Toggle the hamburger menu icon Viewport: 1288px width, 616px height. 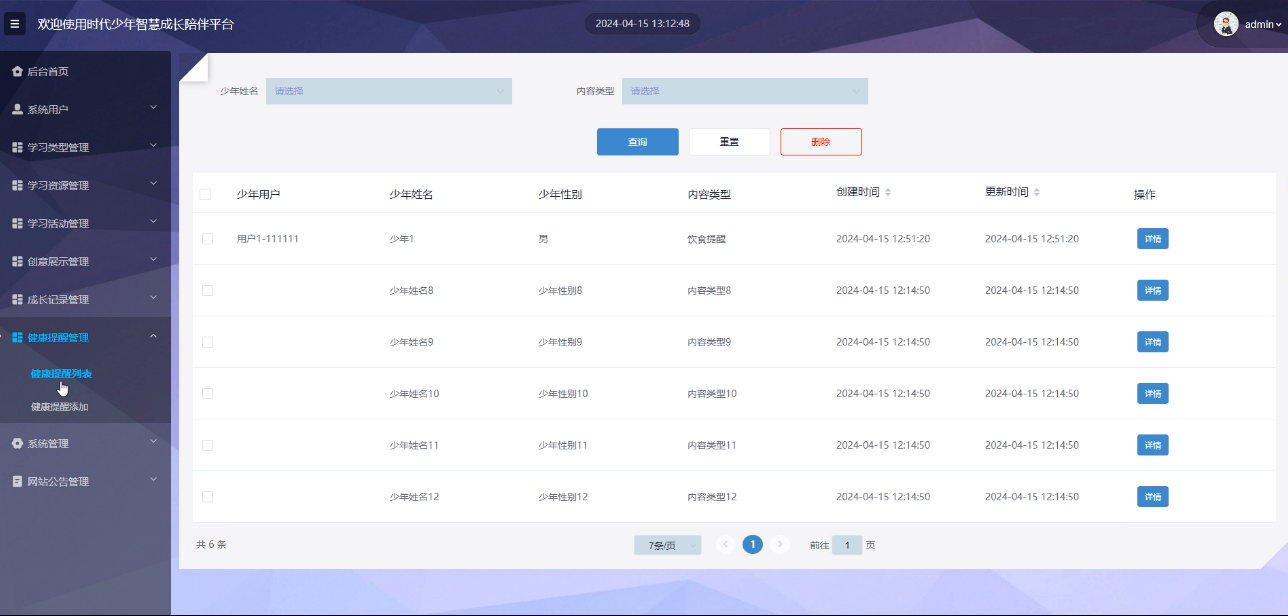point(14,24)
